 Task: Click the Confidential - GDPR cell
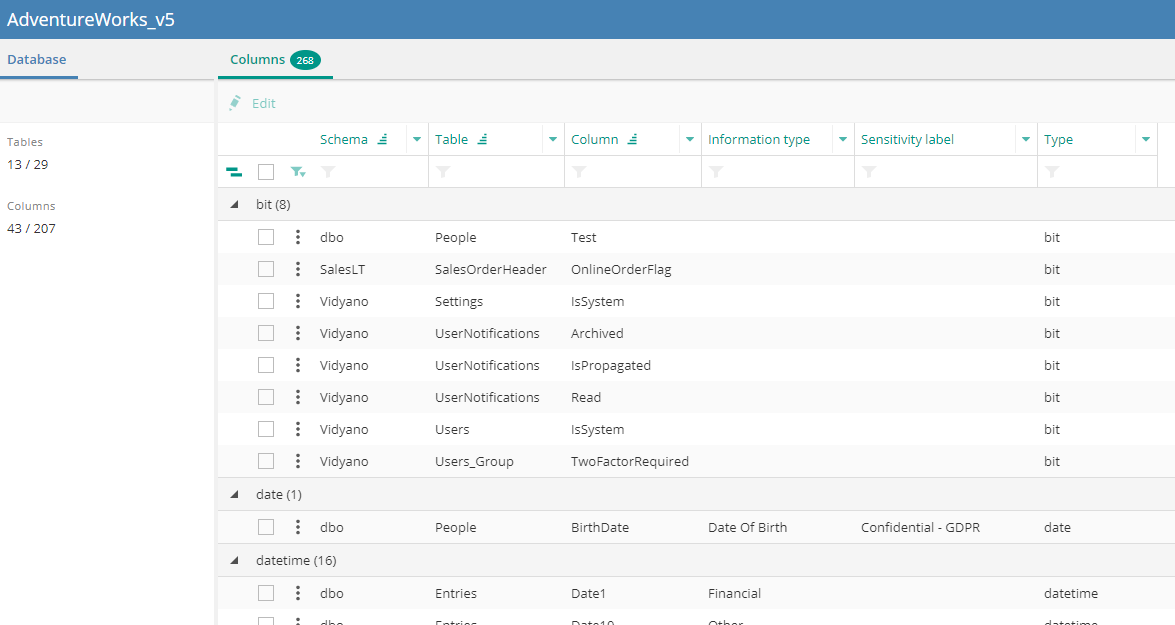click(920, 527)
